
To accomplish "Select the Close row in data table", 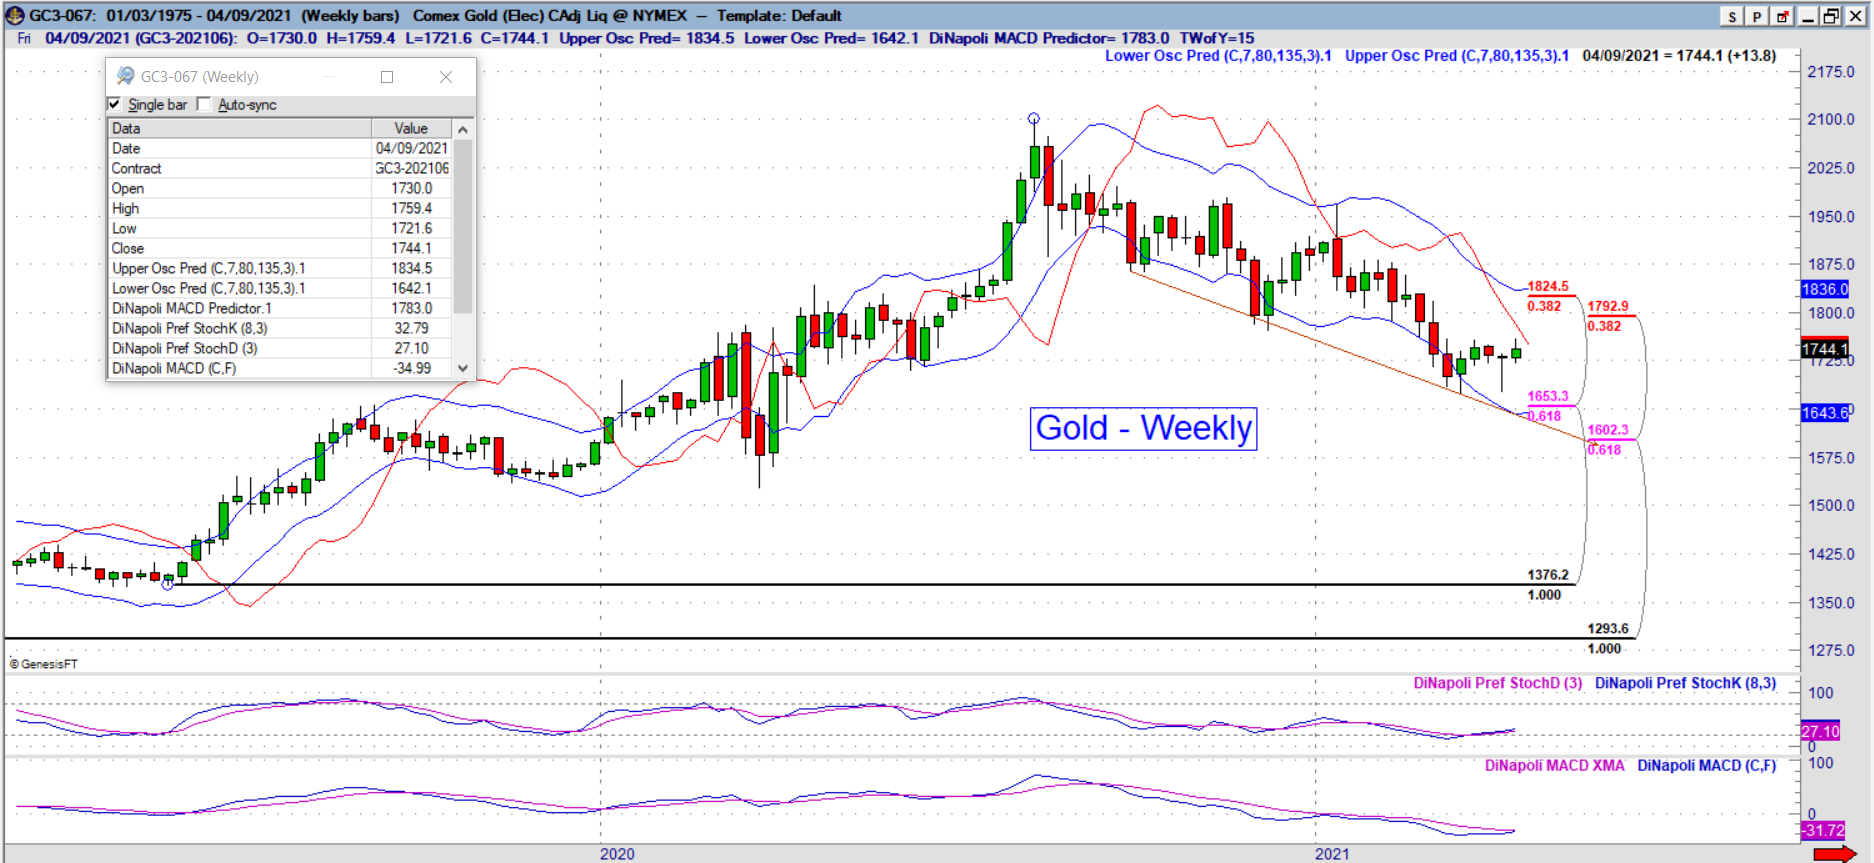I will tap(279, 248).
